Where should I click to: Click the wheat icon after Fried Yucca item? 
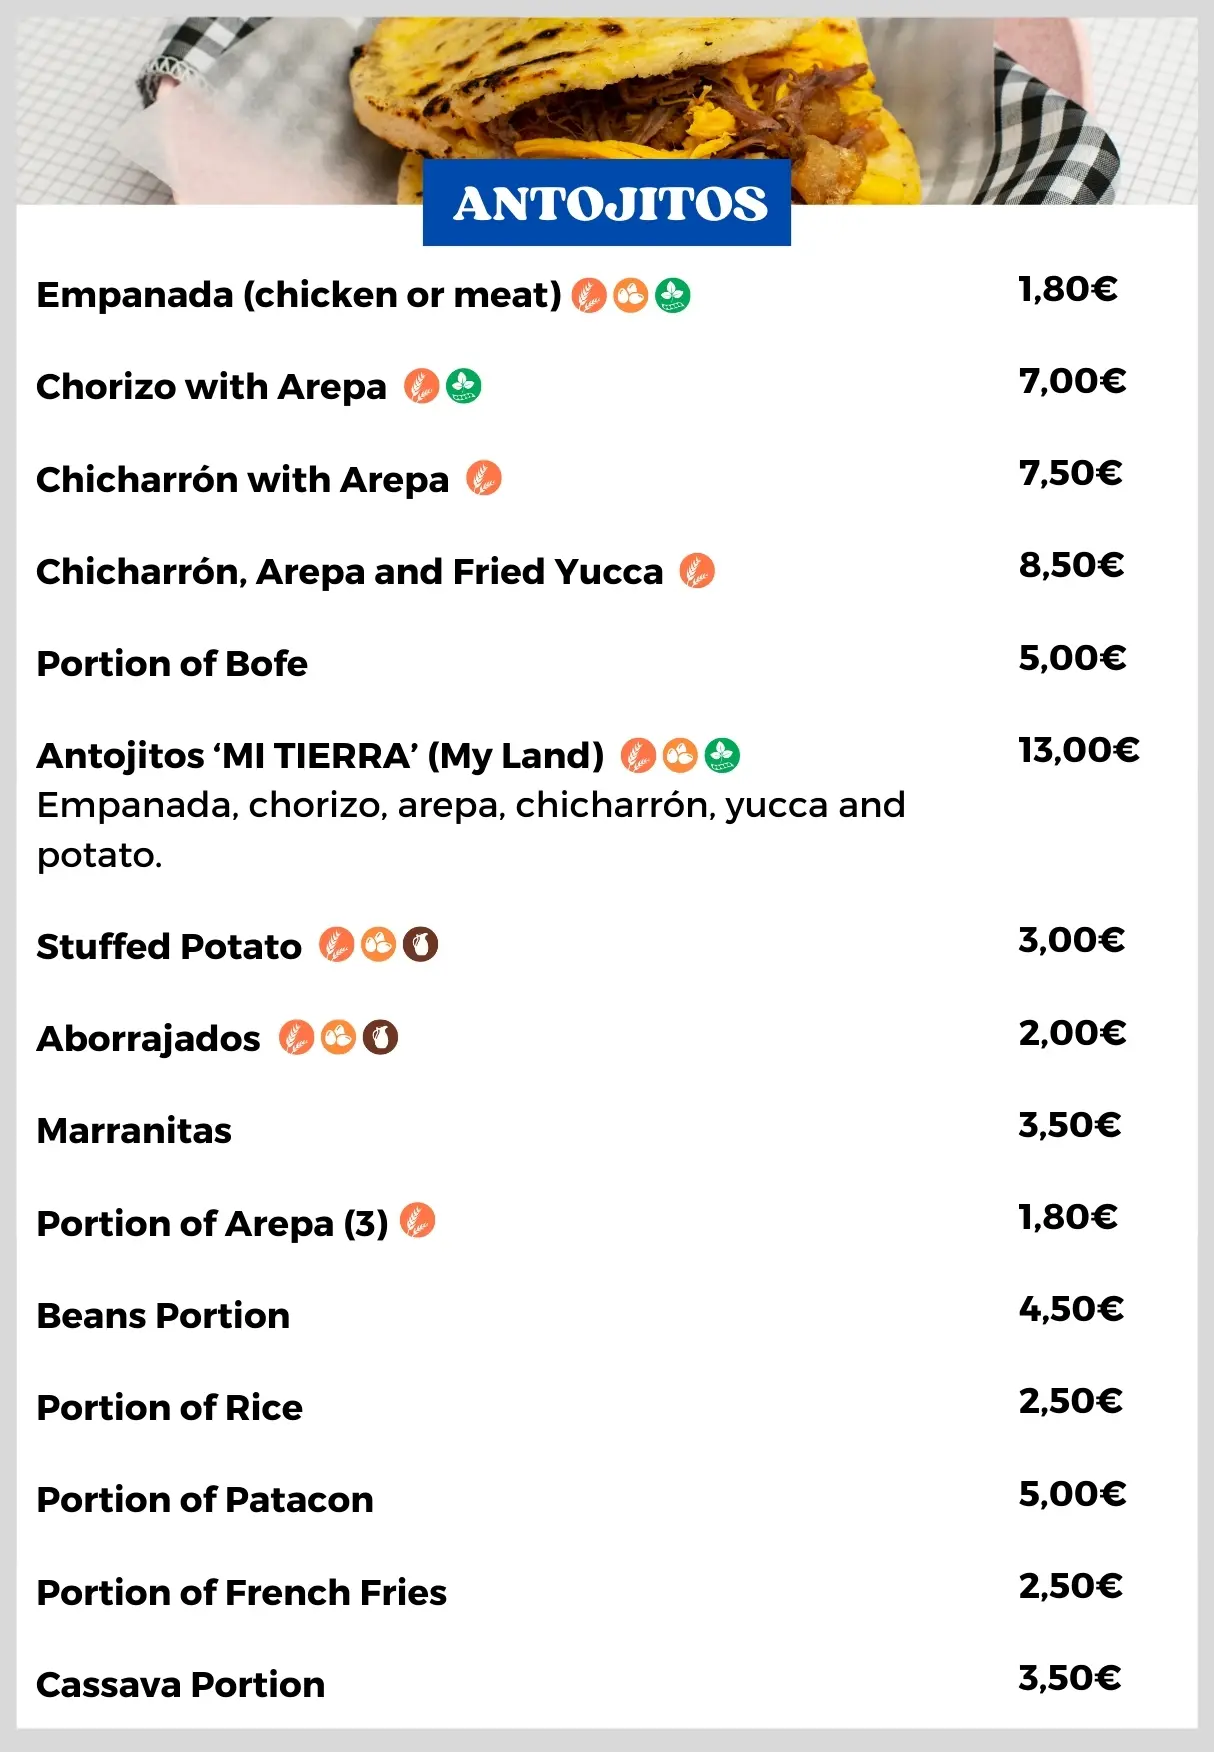[x=697, y=571]
